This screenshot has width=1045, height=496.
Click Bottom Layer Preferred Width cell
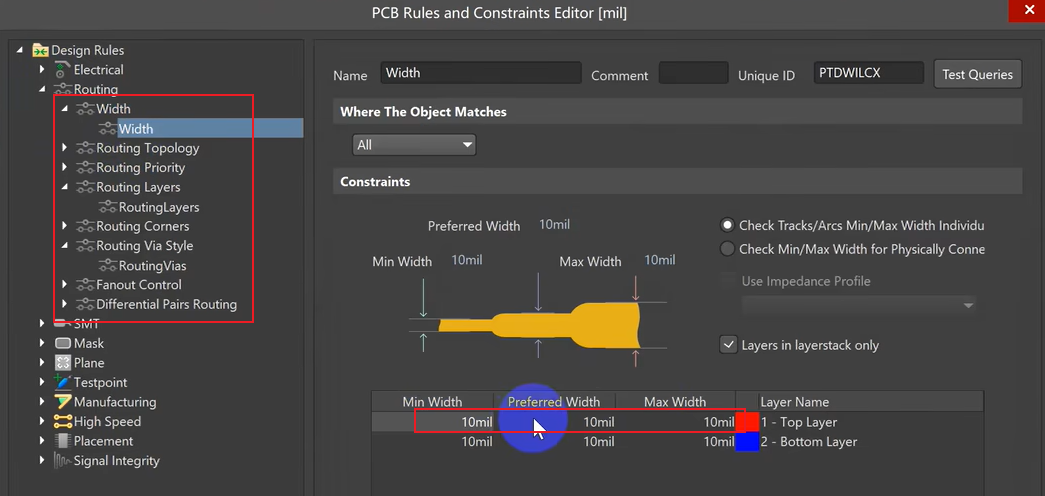pyautogui.click(x=554, y=441)
